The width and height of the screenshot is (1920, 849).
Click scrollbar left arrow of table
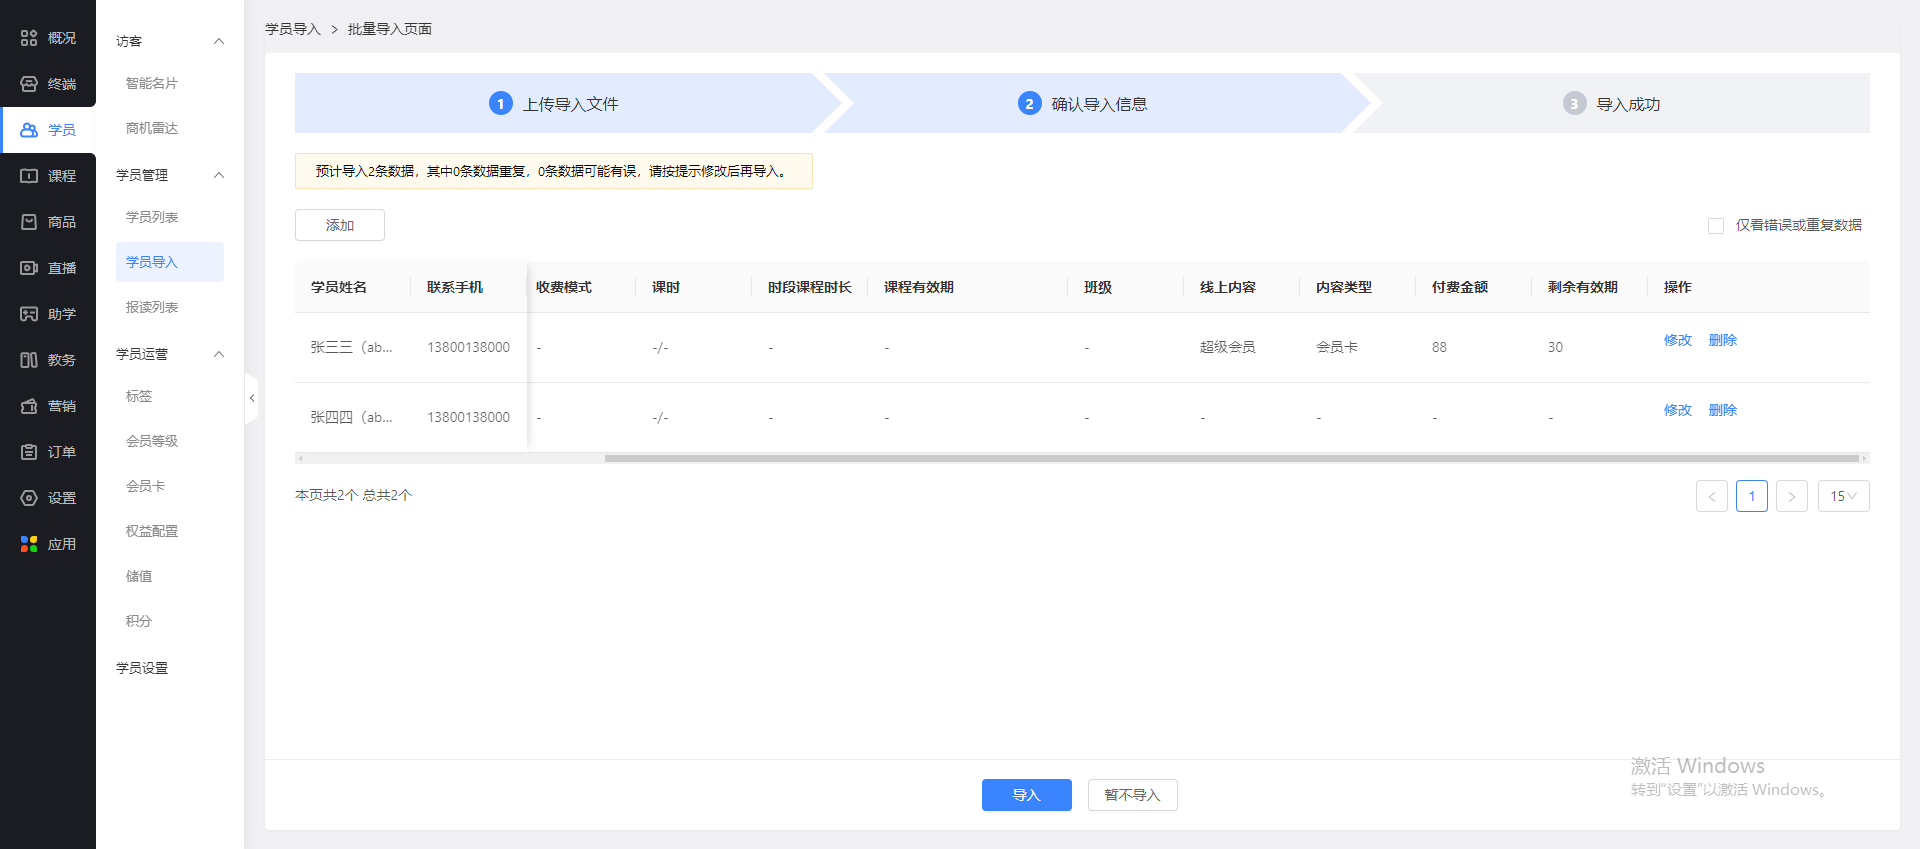(x=300, y=459)
